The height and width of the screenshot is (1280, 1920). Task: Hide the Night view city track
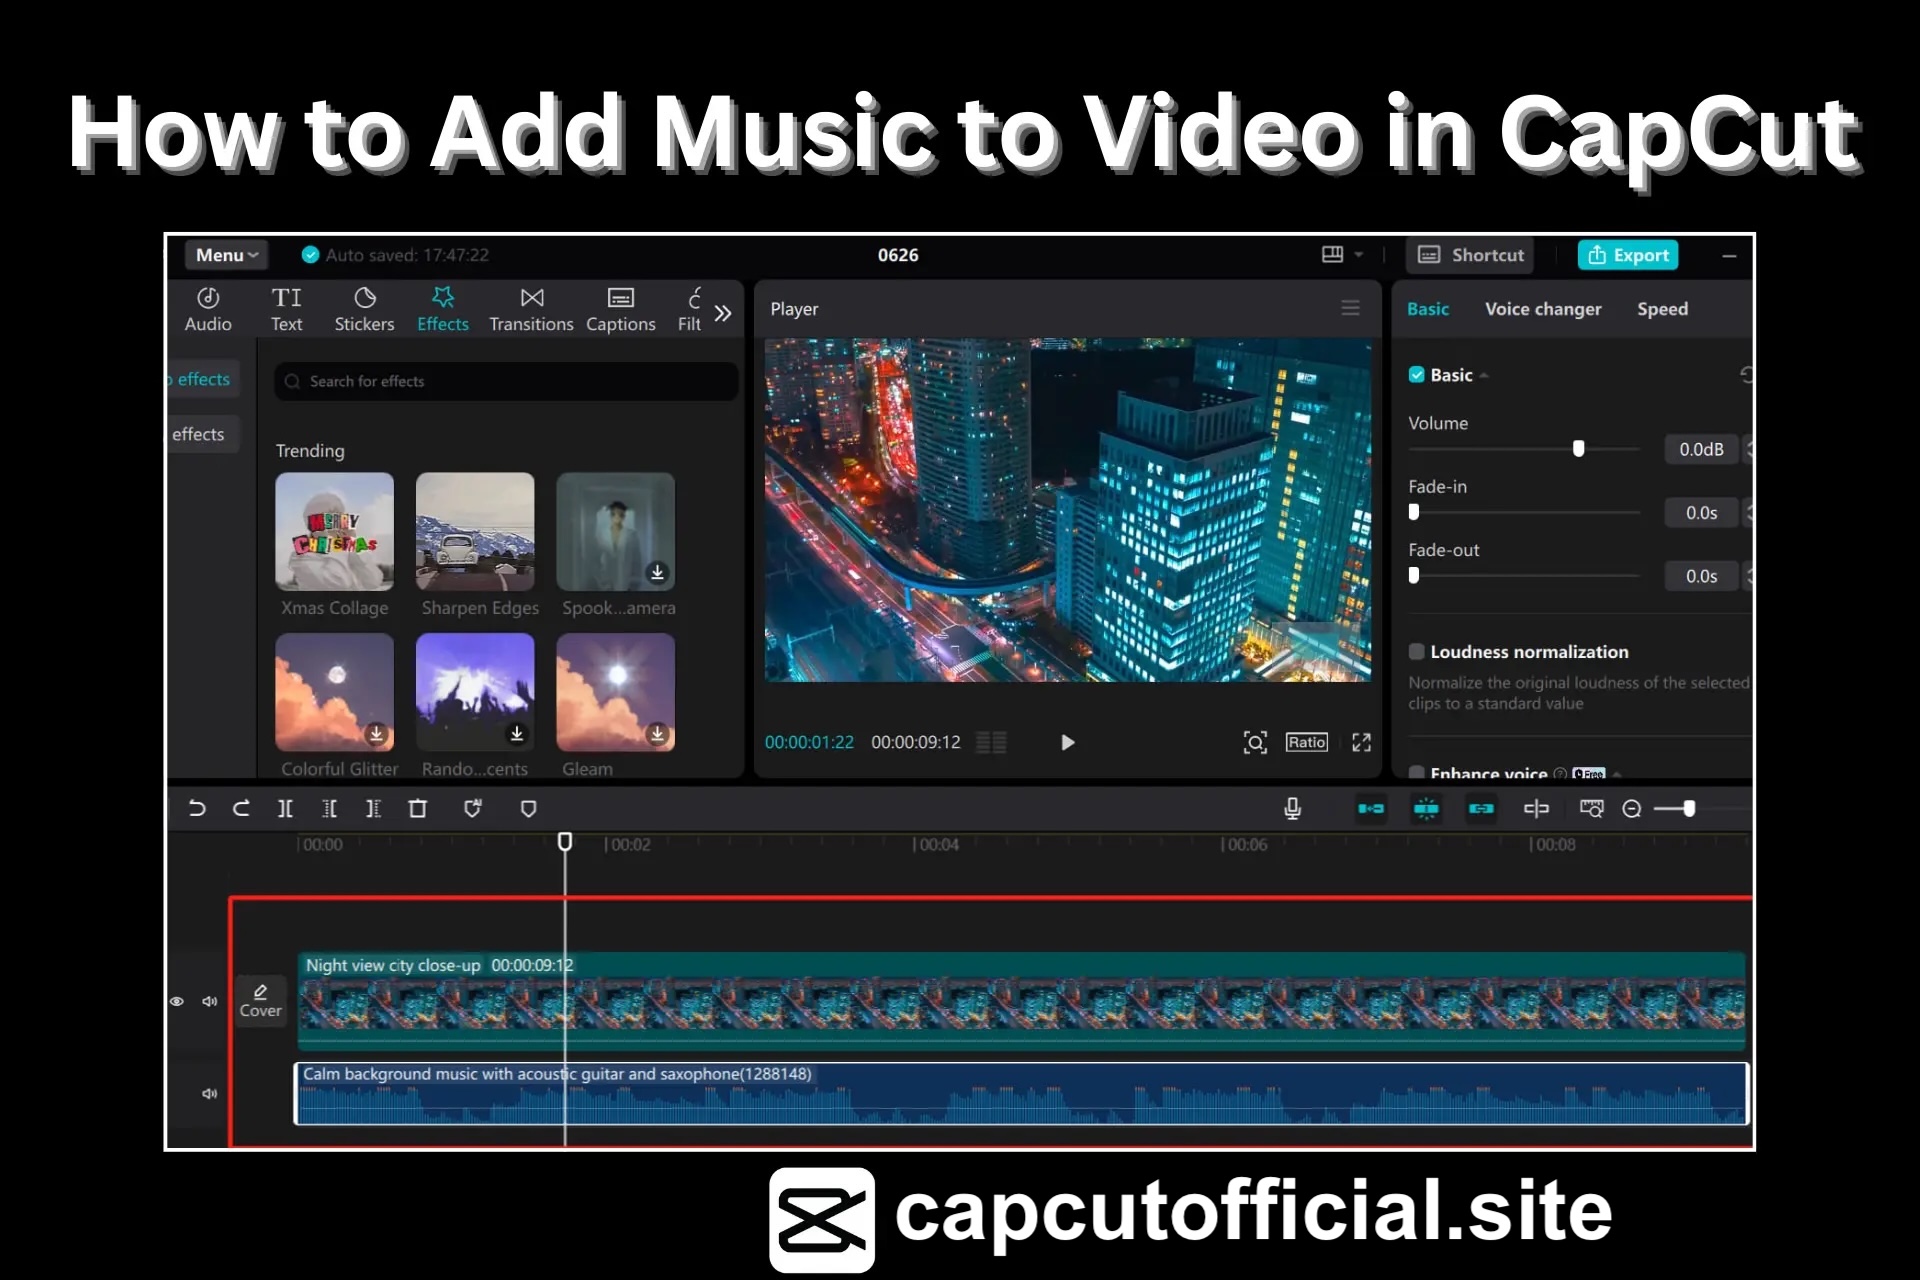(x=177, y=1001)
